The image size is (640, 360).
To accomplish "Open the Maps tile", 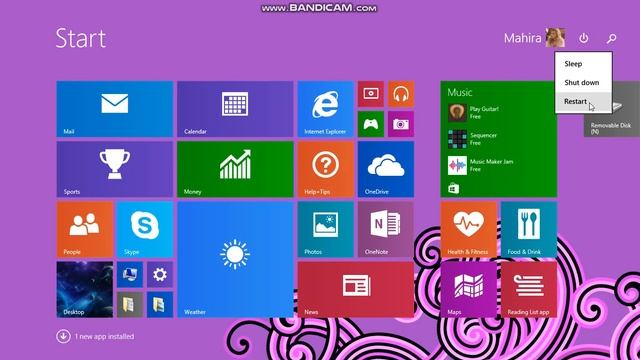I will [469, 290].
